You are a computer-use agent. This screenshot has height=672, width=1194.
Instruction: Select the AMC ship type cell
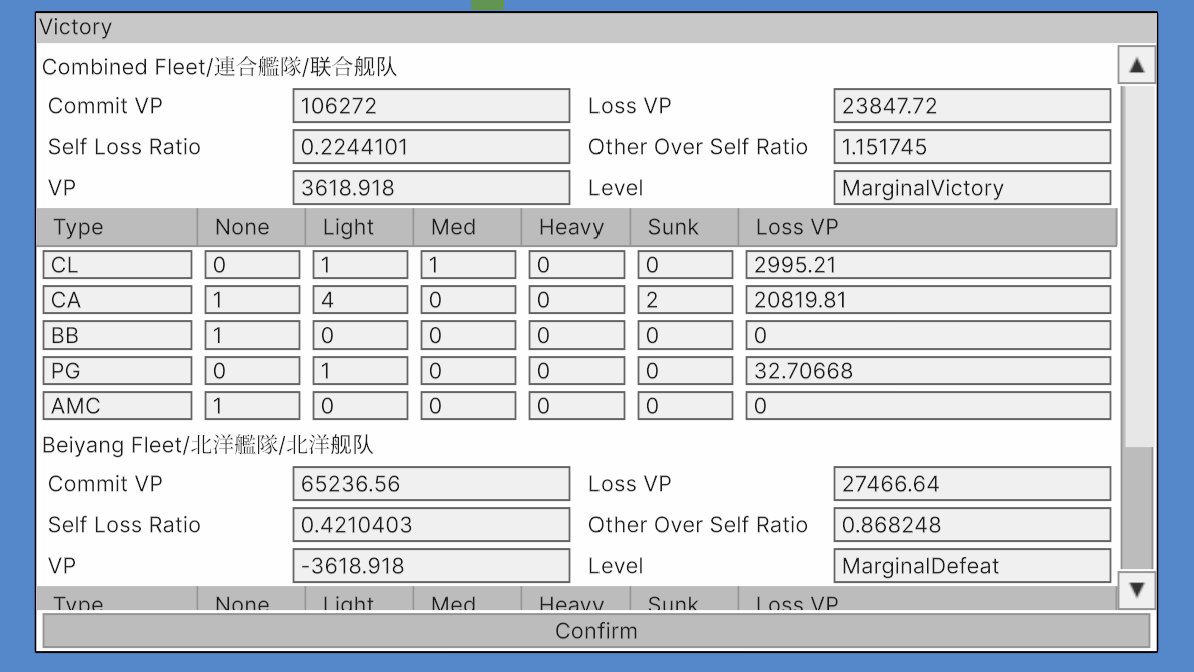pos(117,406)
